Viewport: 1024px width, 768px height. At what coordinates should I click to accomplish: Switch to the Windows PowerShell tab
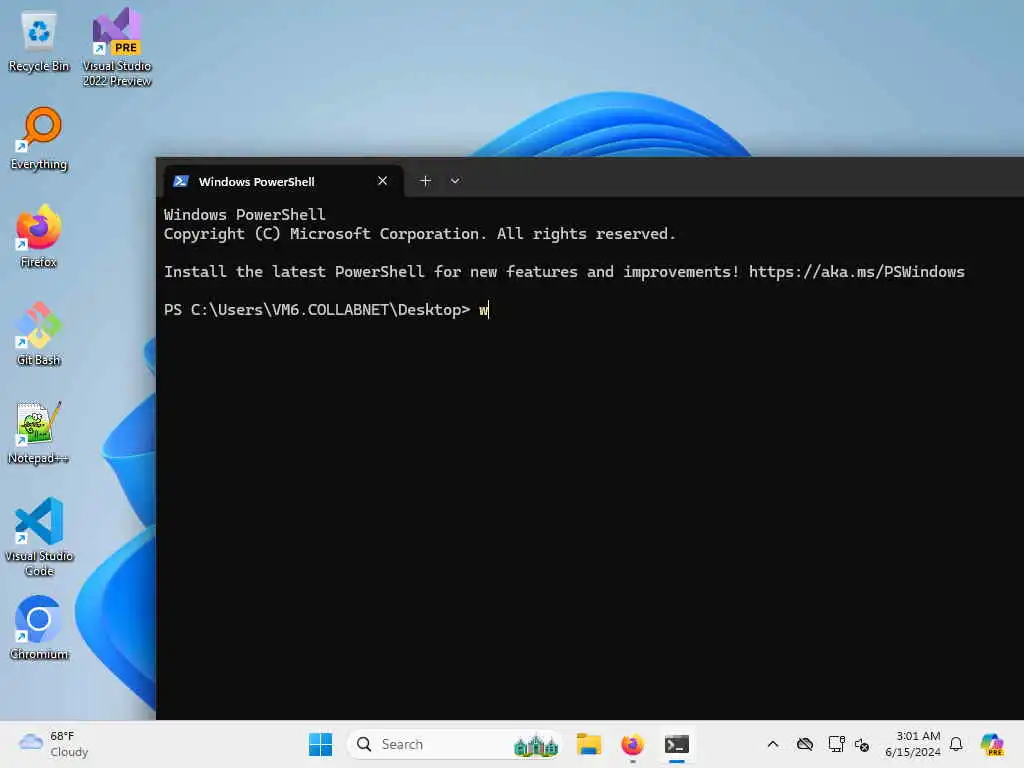click(282, 182)
